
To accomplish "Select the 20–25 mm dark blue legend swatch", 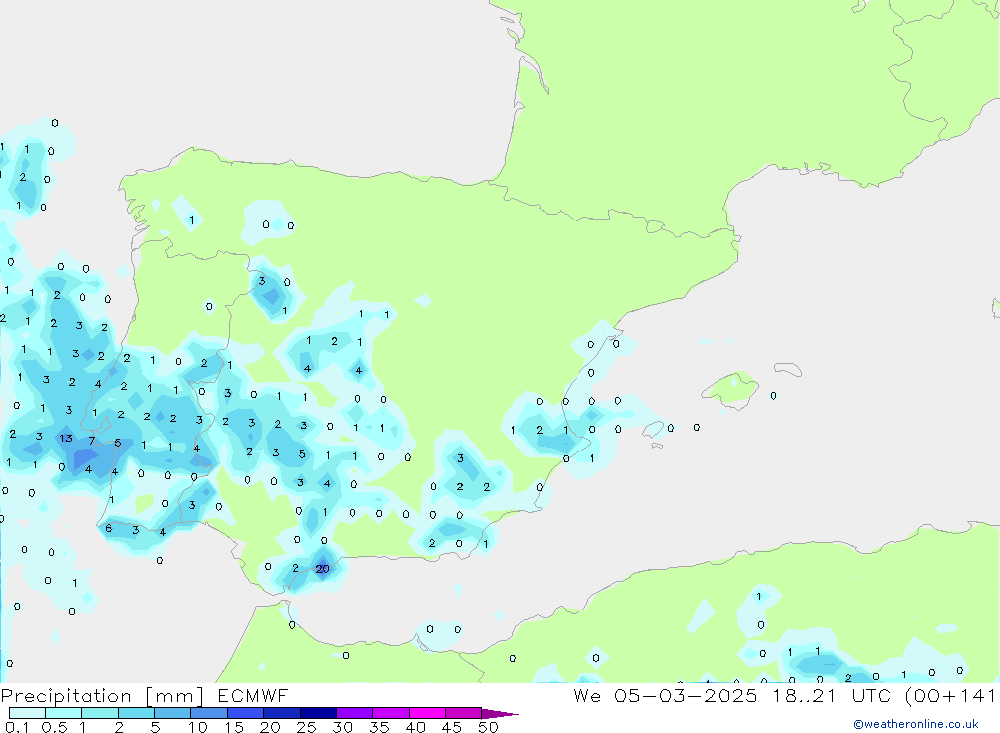I will [x=281, y=713].
